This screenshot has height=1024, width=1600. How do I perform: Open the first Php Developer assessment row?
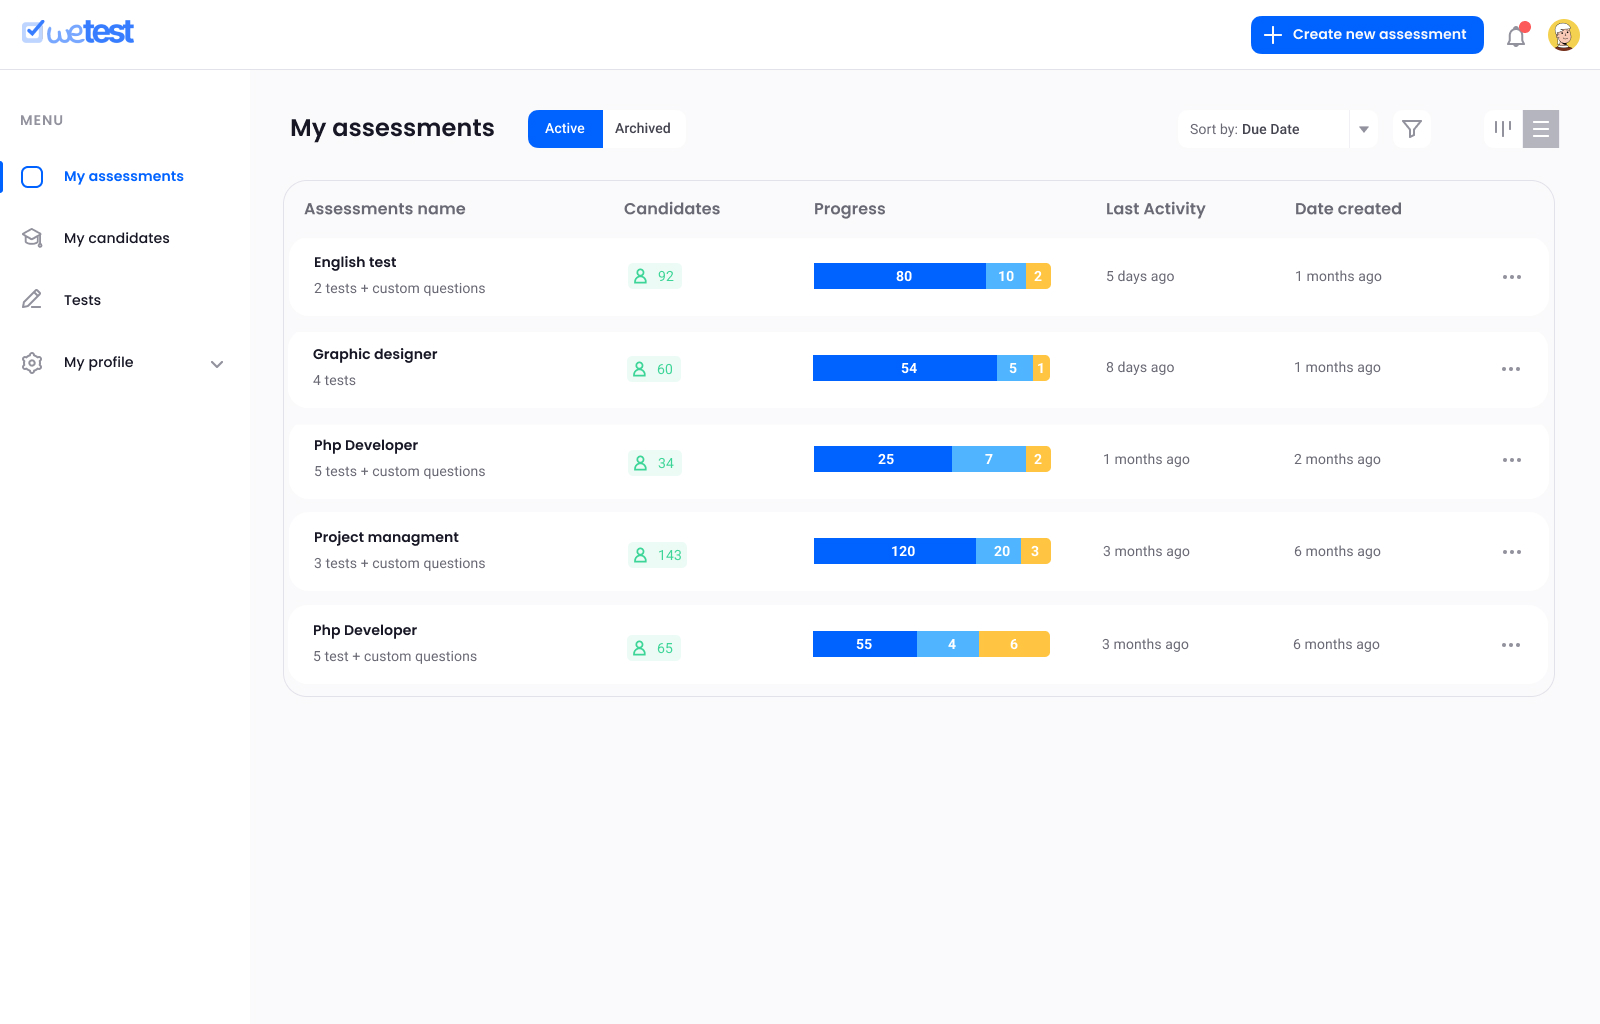pyautogui.click(x=366, y=446)
